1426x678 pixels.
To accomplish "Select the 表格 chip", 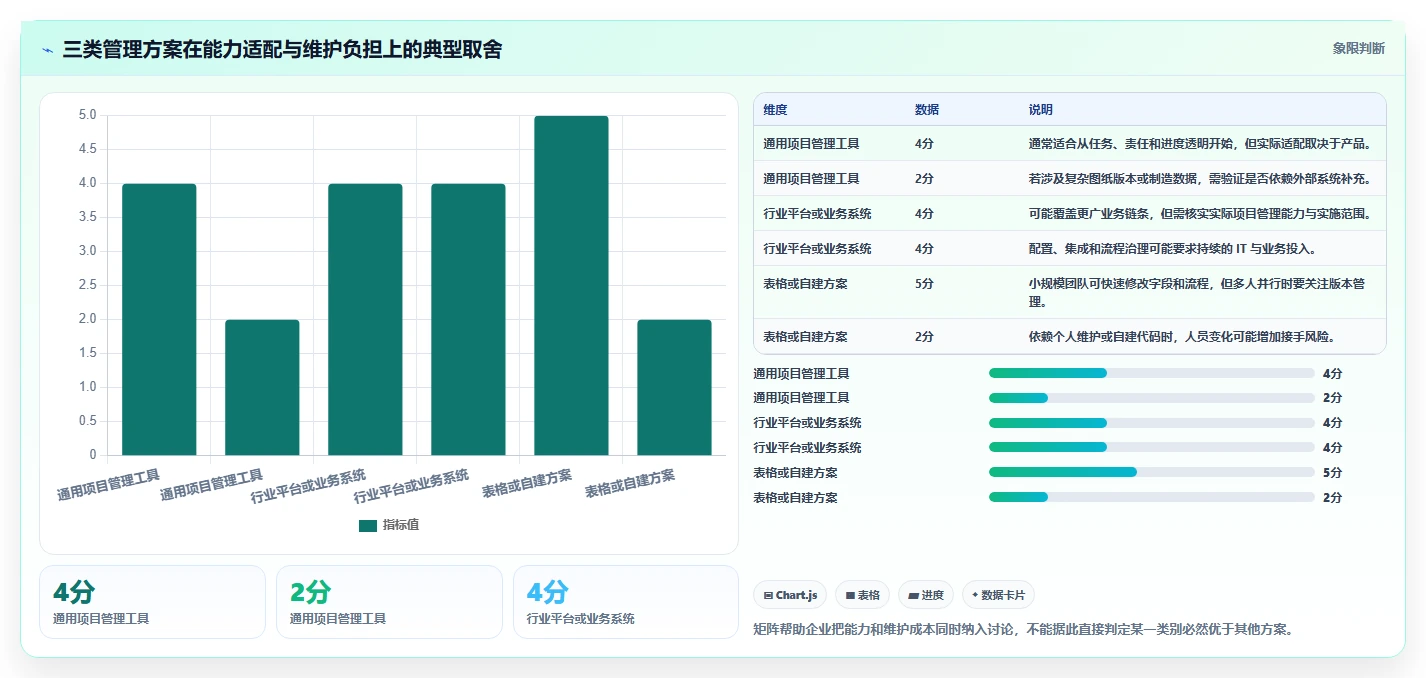I will [863, 595].
